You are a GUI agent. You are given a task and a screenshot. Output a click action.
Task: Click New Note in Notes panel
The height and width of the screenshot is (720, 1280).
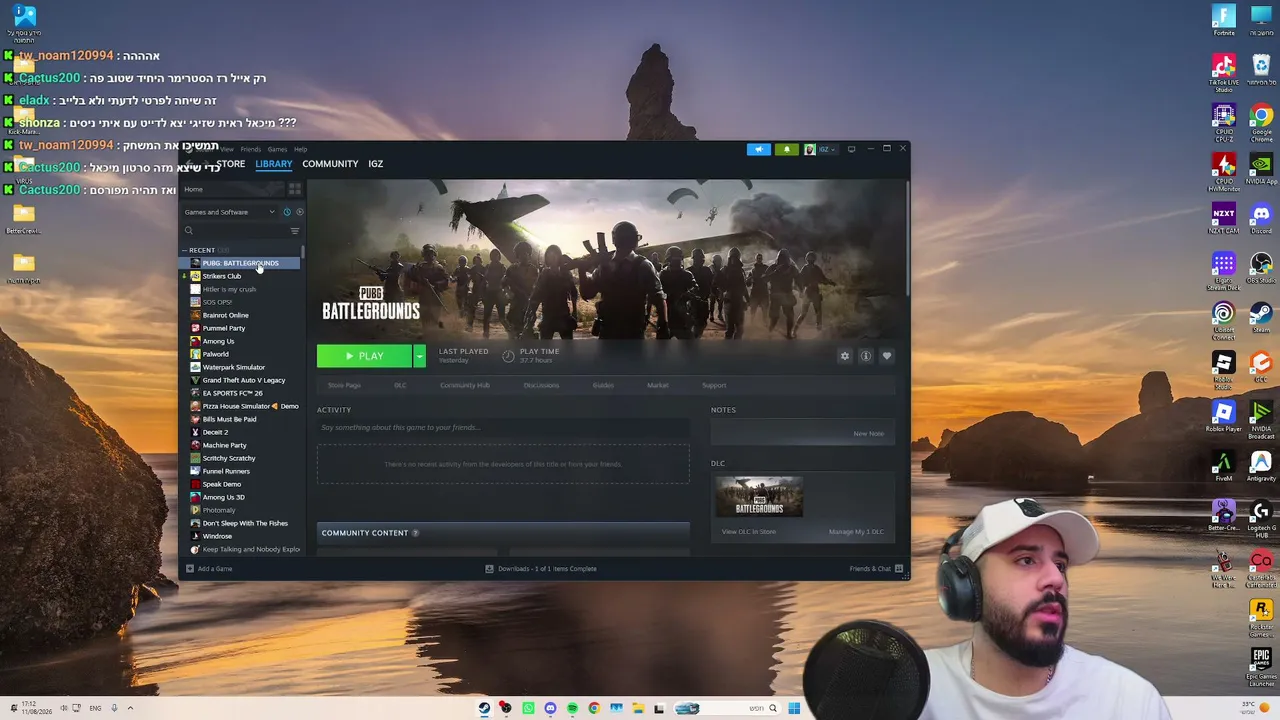pos(868,434)
